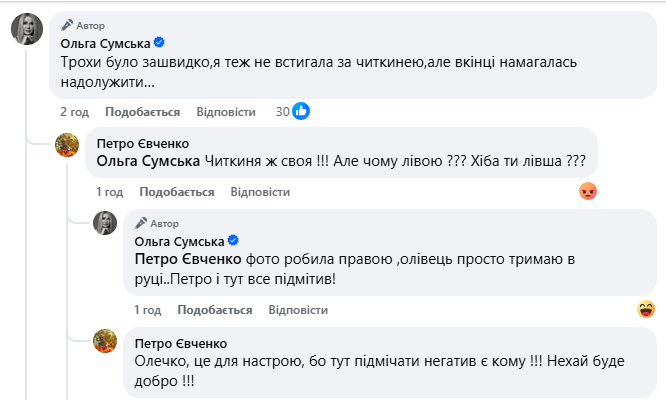Viewport: 666px width, 400px height.
Task: Click the Ольга Сумська mention in Петро's reply
Action: (x=148, y=161)
